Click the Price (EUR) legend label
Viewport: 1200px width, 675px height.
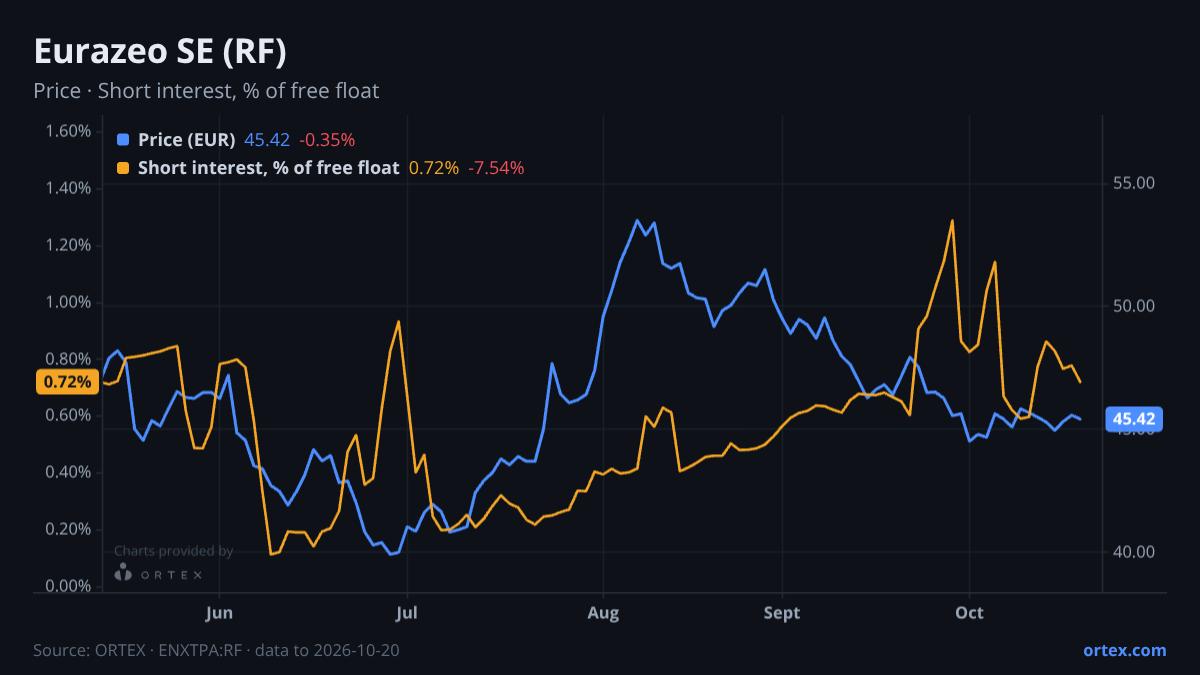(187, 140)
